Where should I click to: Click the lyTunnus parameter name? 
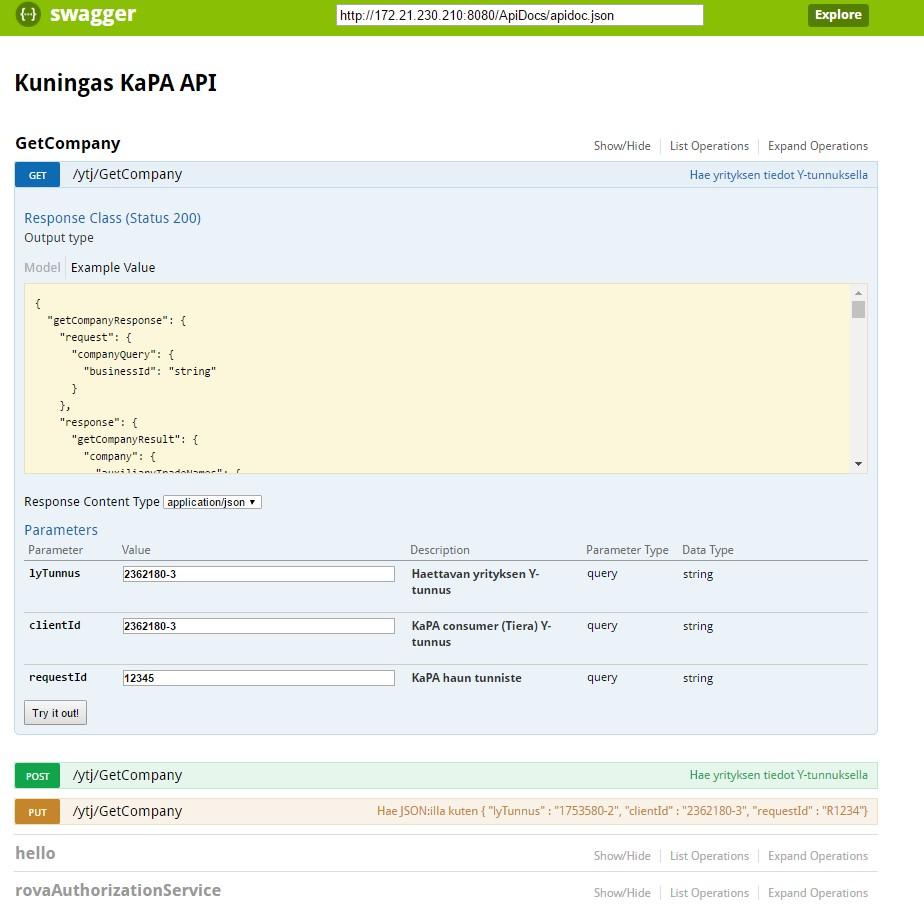tap(54, 573)
